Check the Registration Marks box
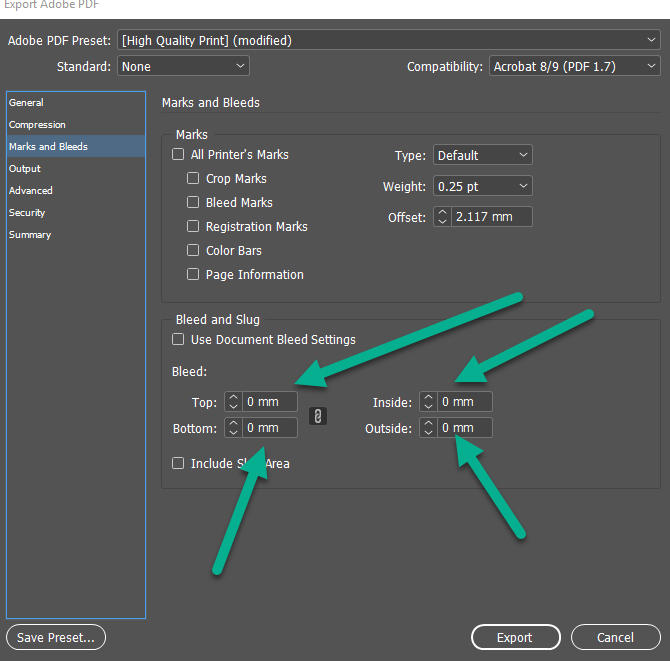The width and height of the screenshot is (670, 661). tap(193, 226)
